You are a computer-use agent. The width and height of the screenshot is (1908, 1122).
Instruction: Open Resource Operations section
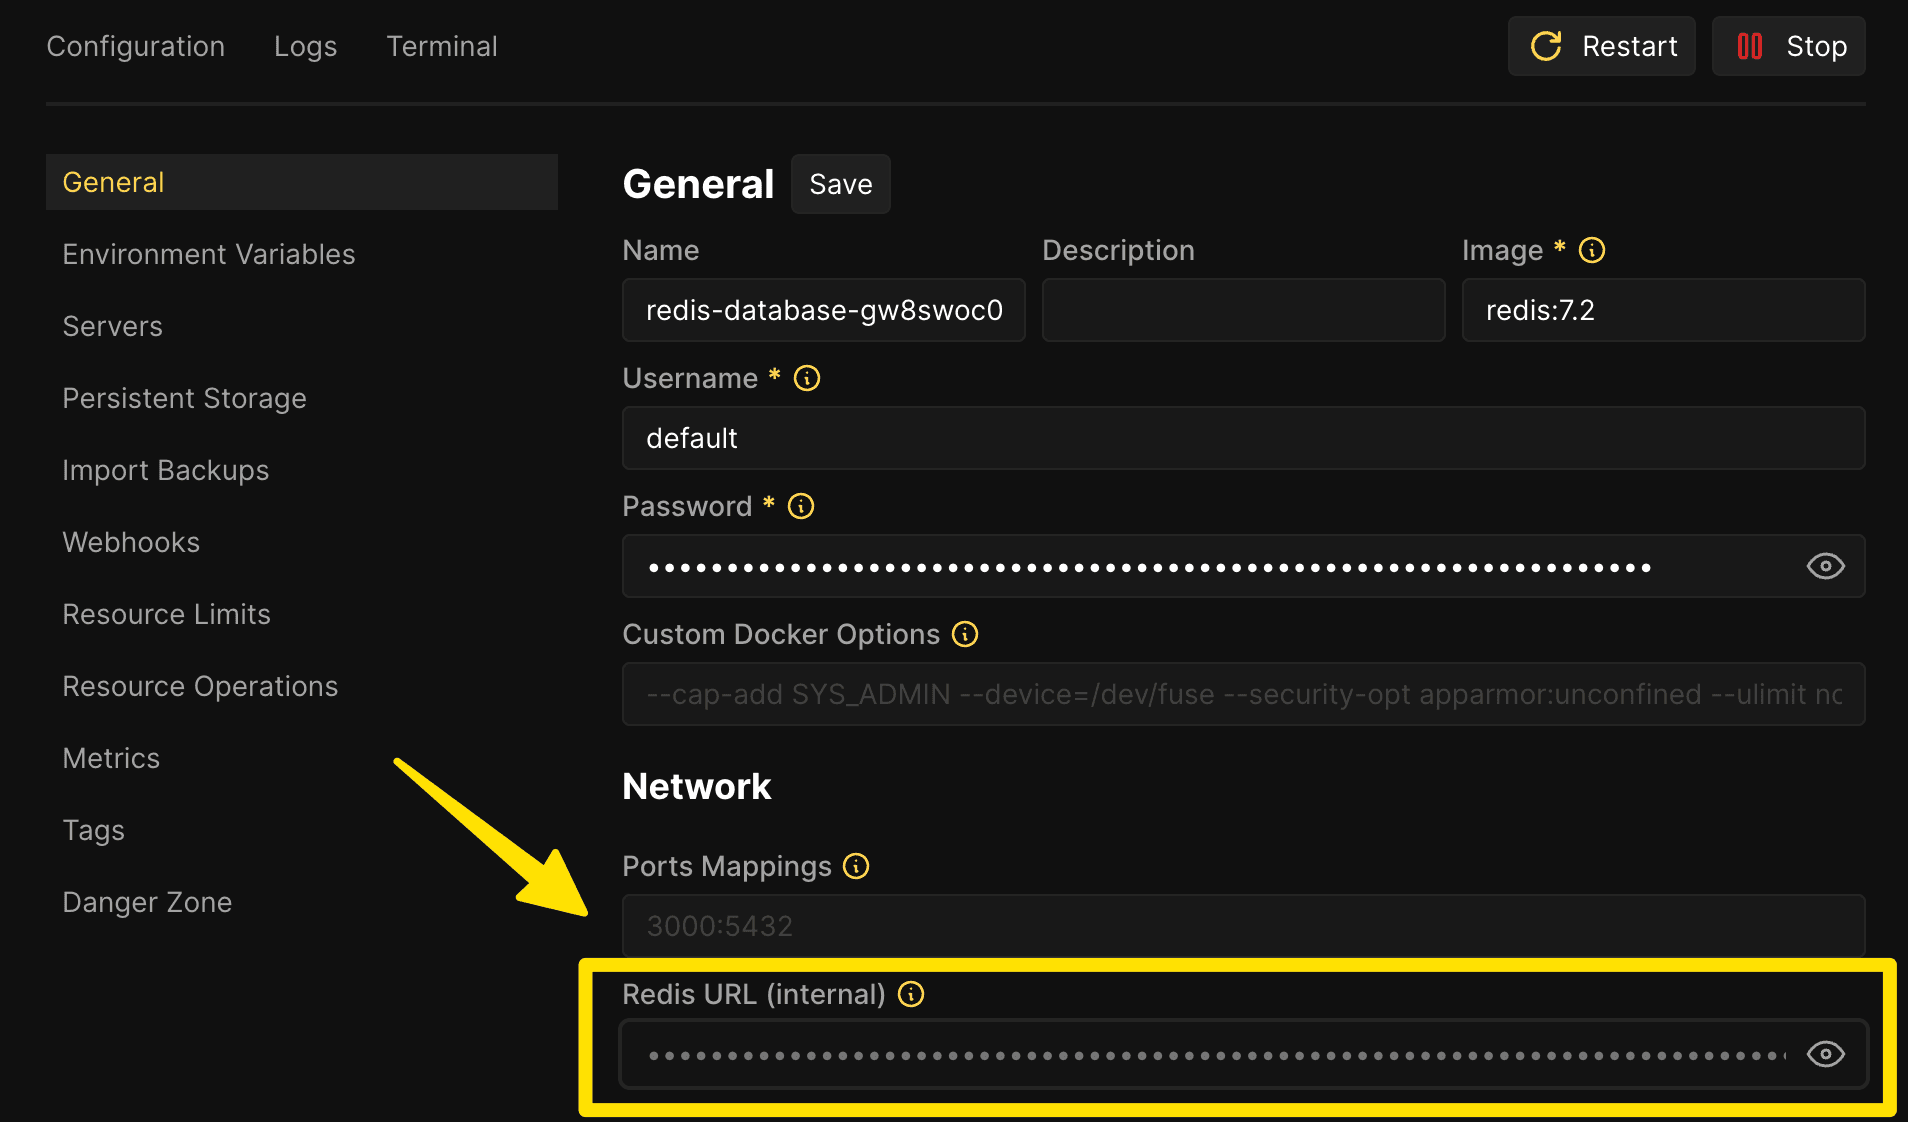pyautogui.click(x=302, y=686)
